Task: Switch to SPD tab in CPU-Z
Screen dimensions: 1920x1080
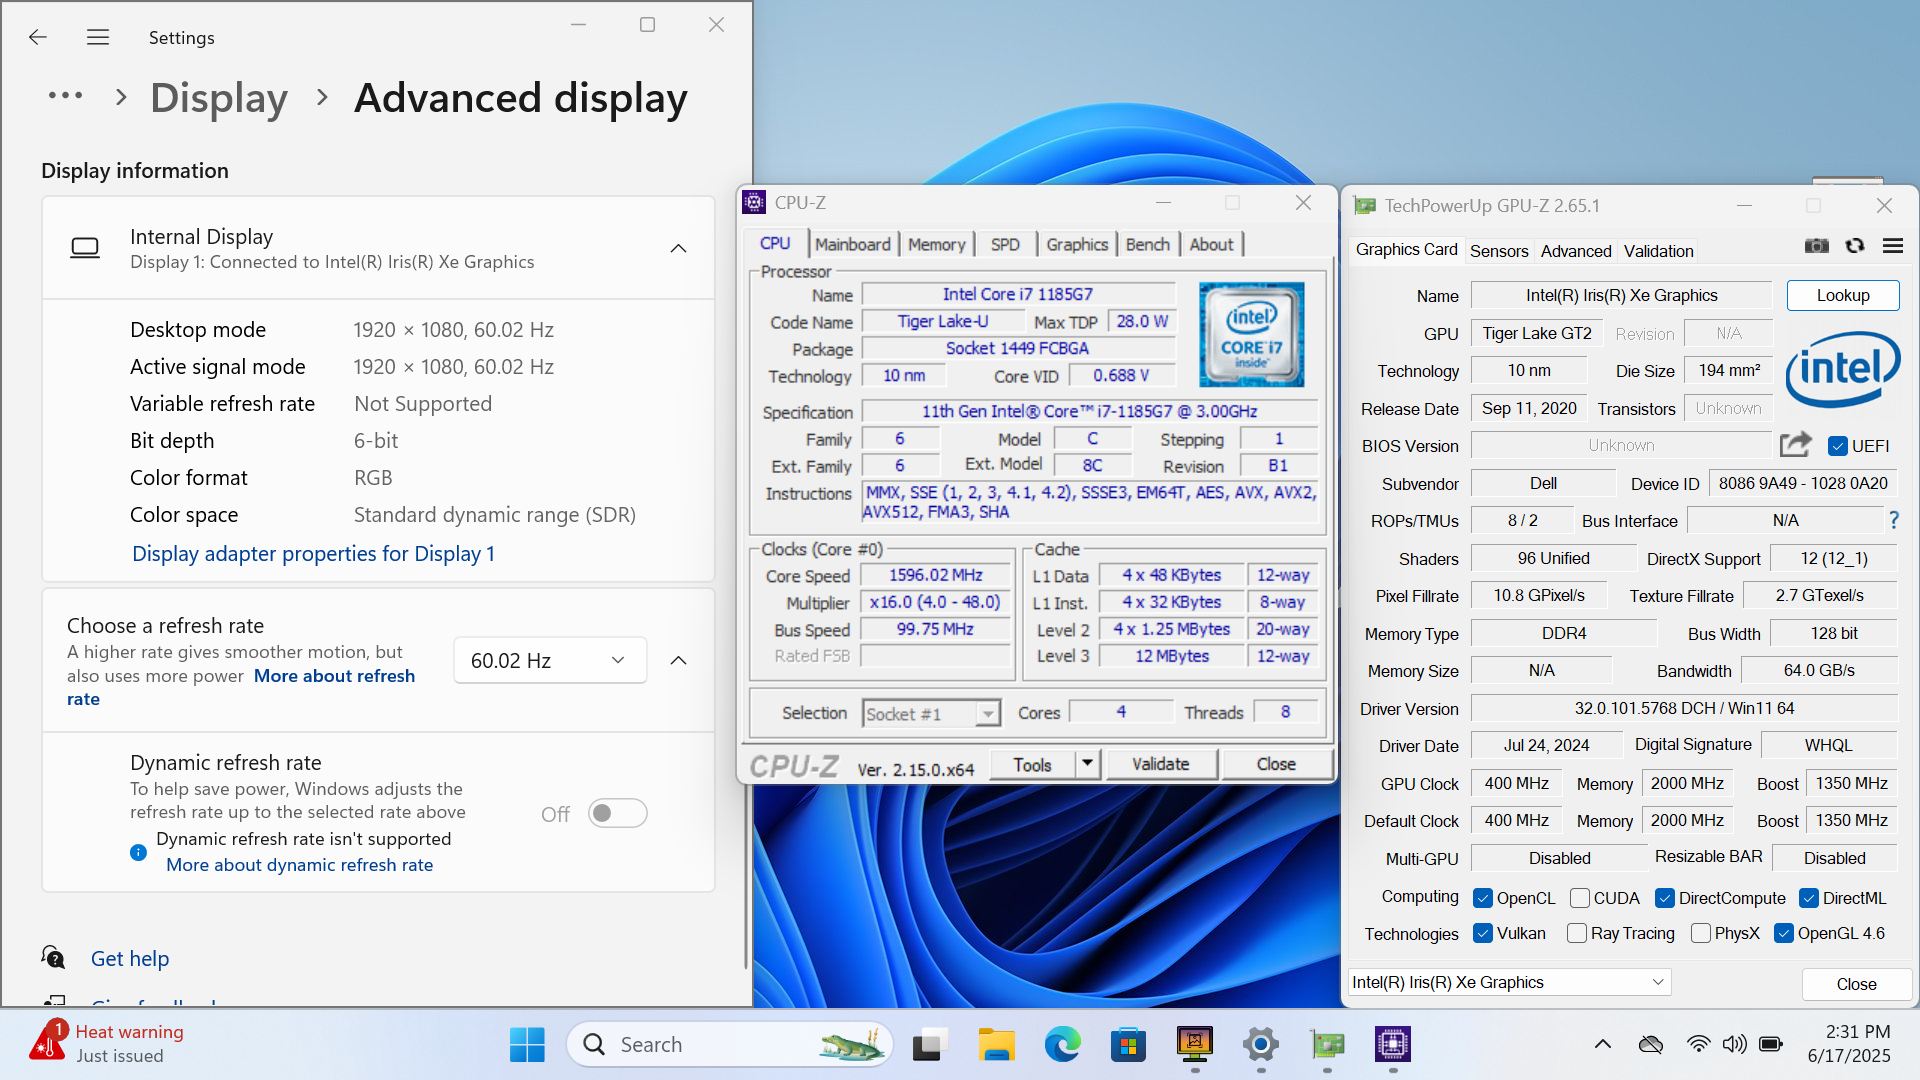Action: tap(1005, 244)
